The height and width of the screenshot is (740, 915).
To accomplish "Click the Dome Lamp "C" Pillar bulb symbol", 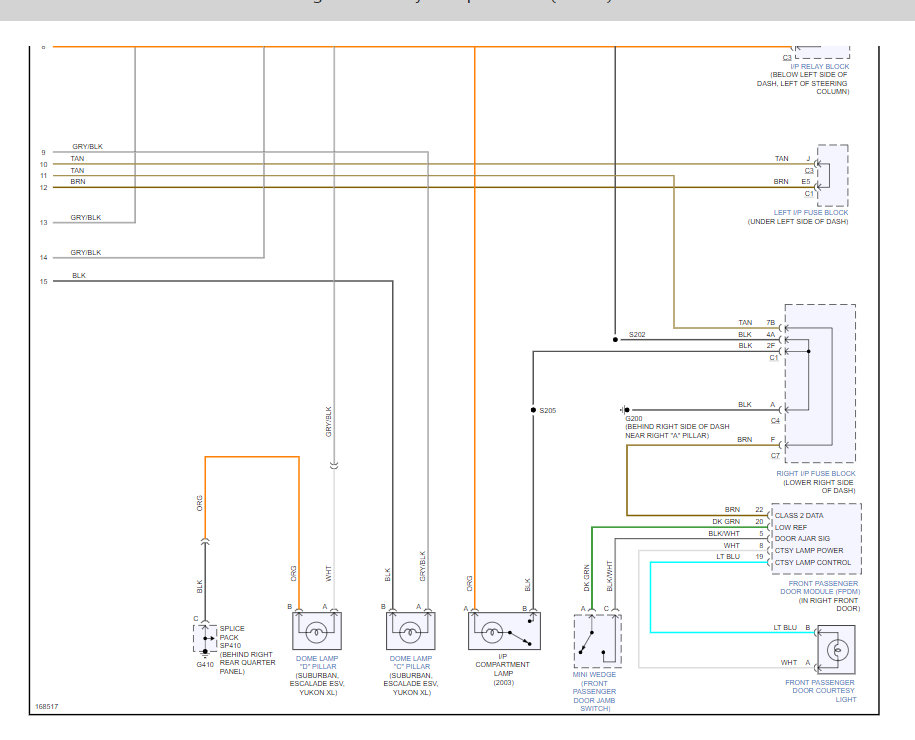I will click(411, 634).
